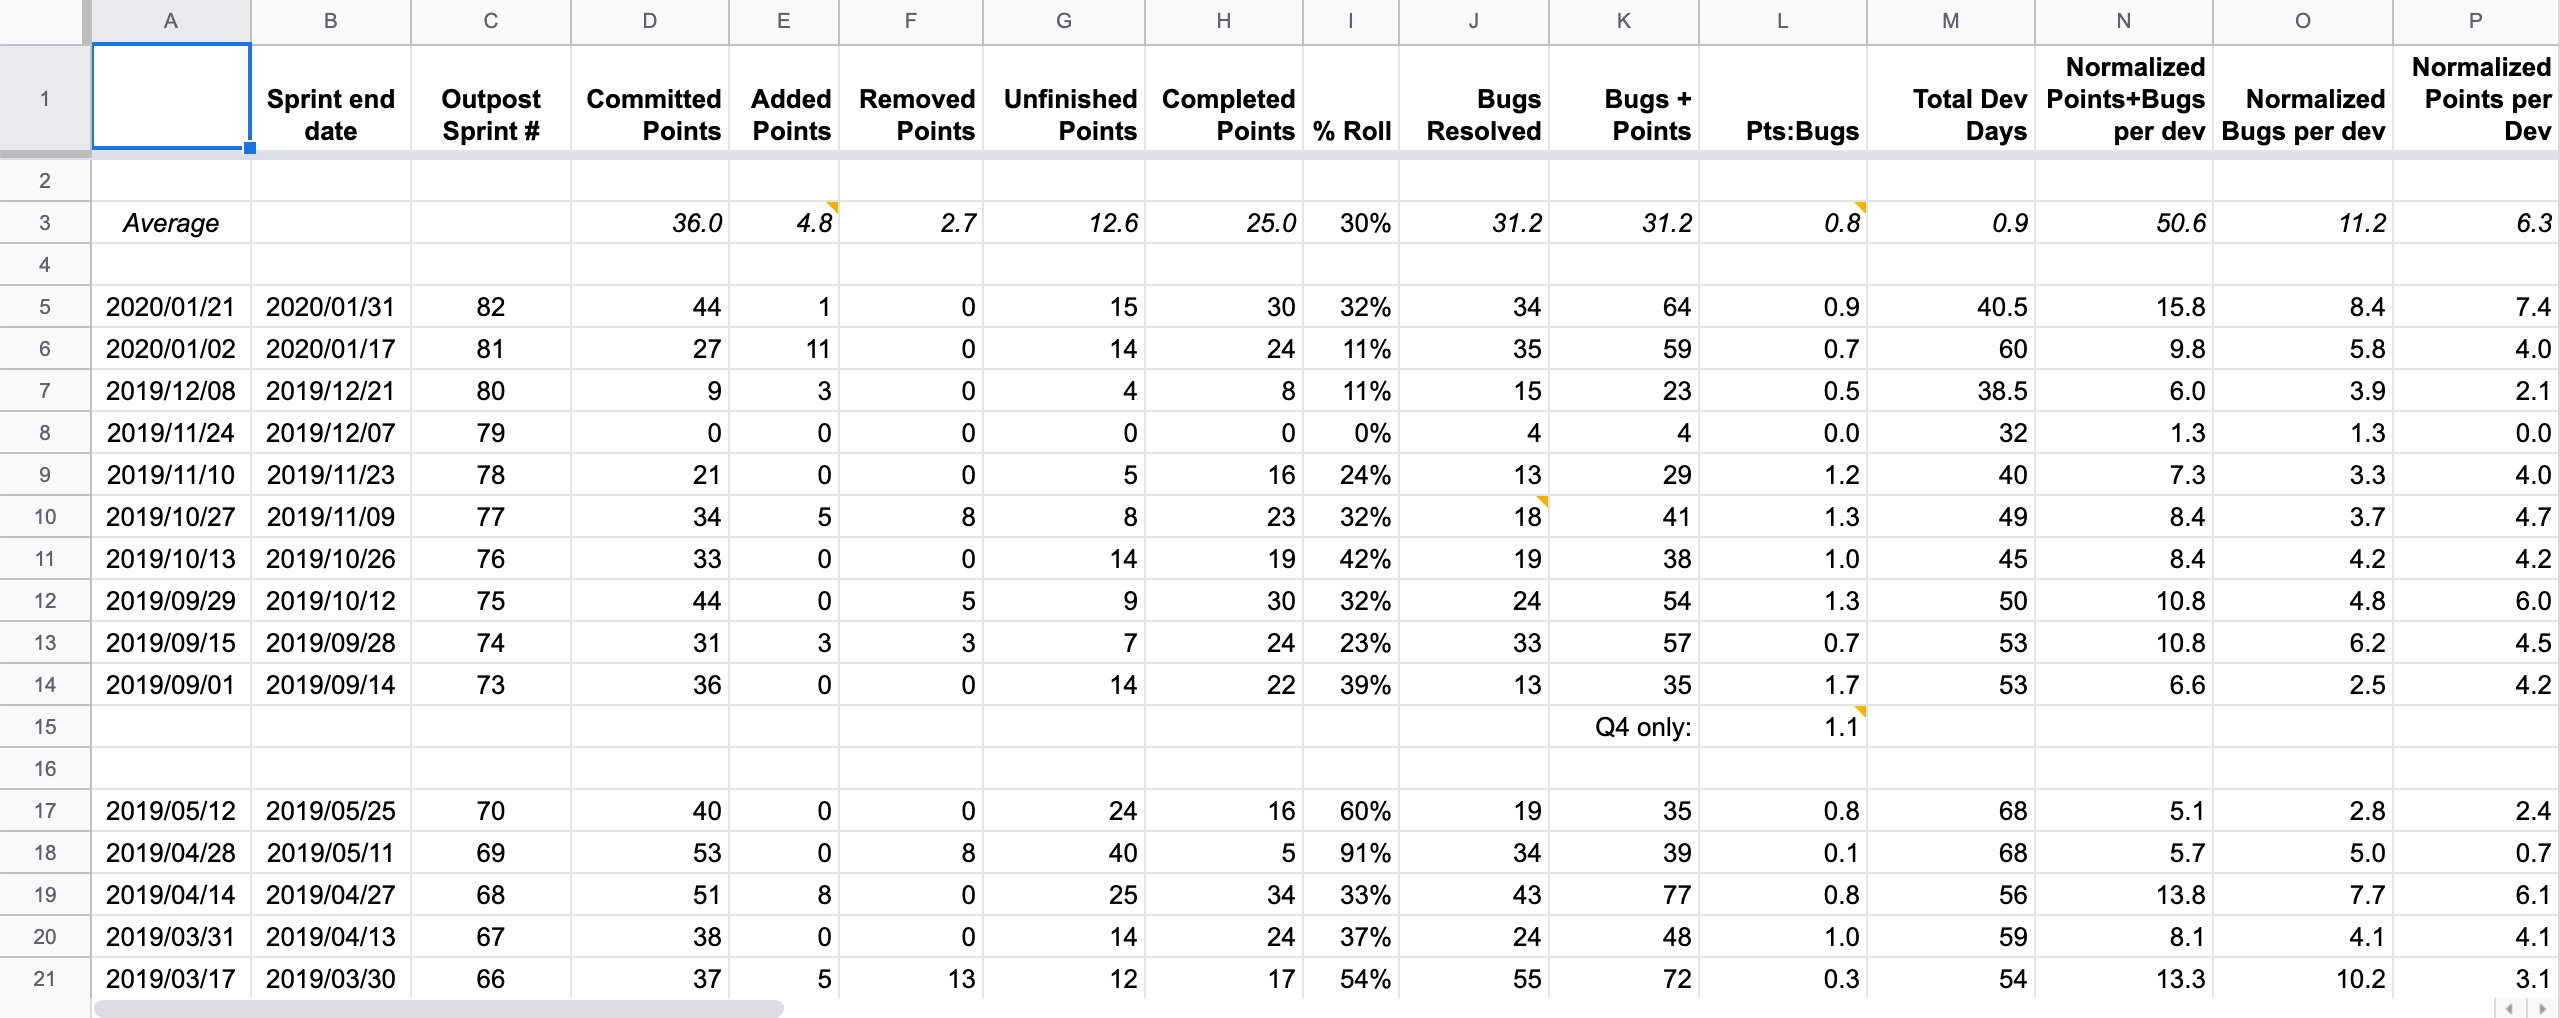Click the note marker on Q4 only value 1.1
2560x1018 pixels.
pos(1860,711)
